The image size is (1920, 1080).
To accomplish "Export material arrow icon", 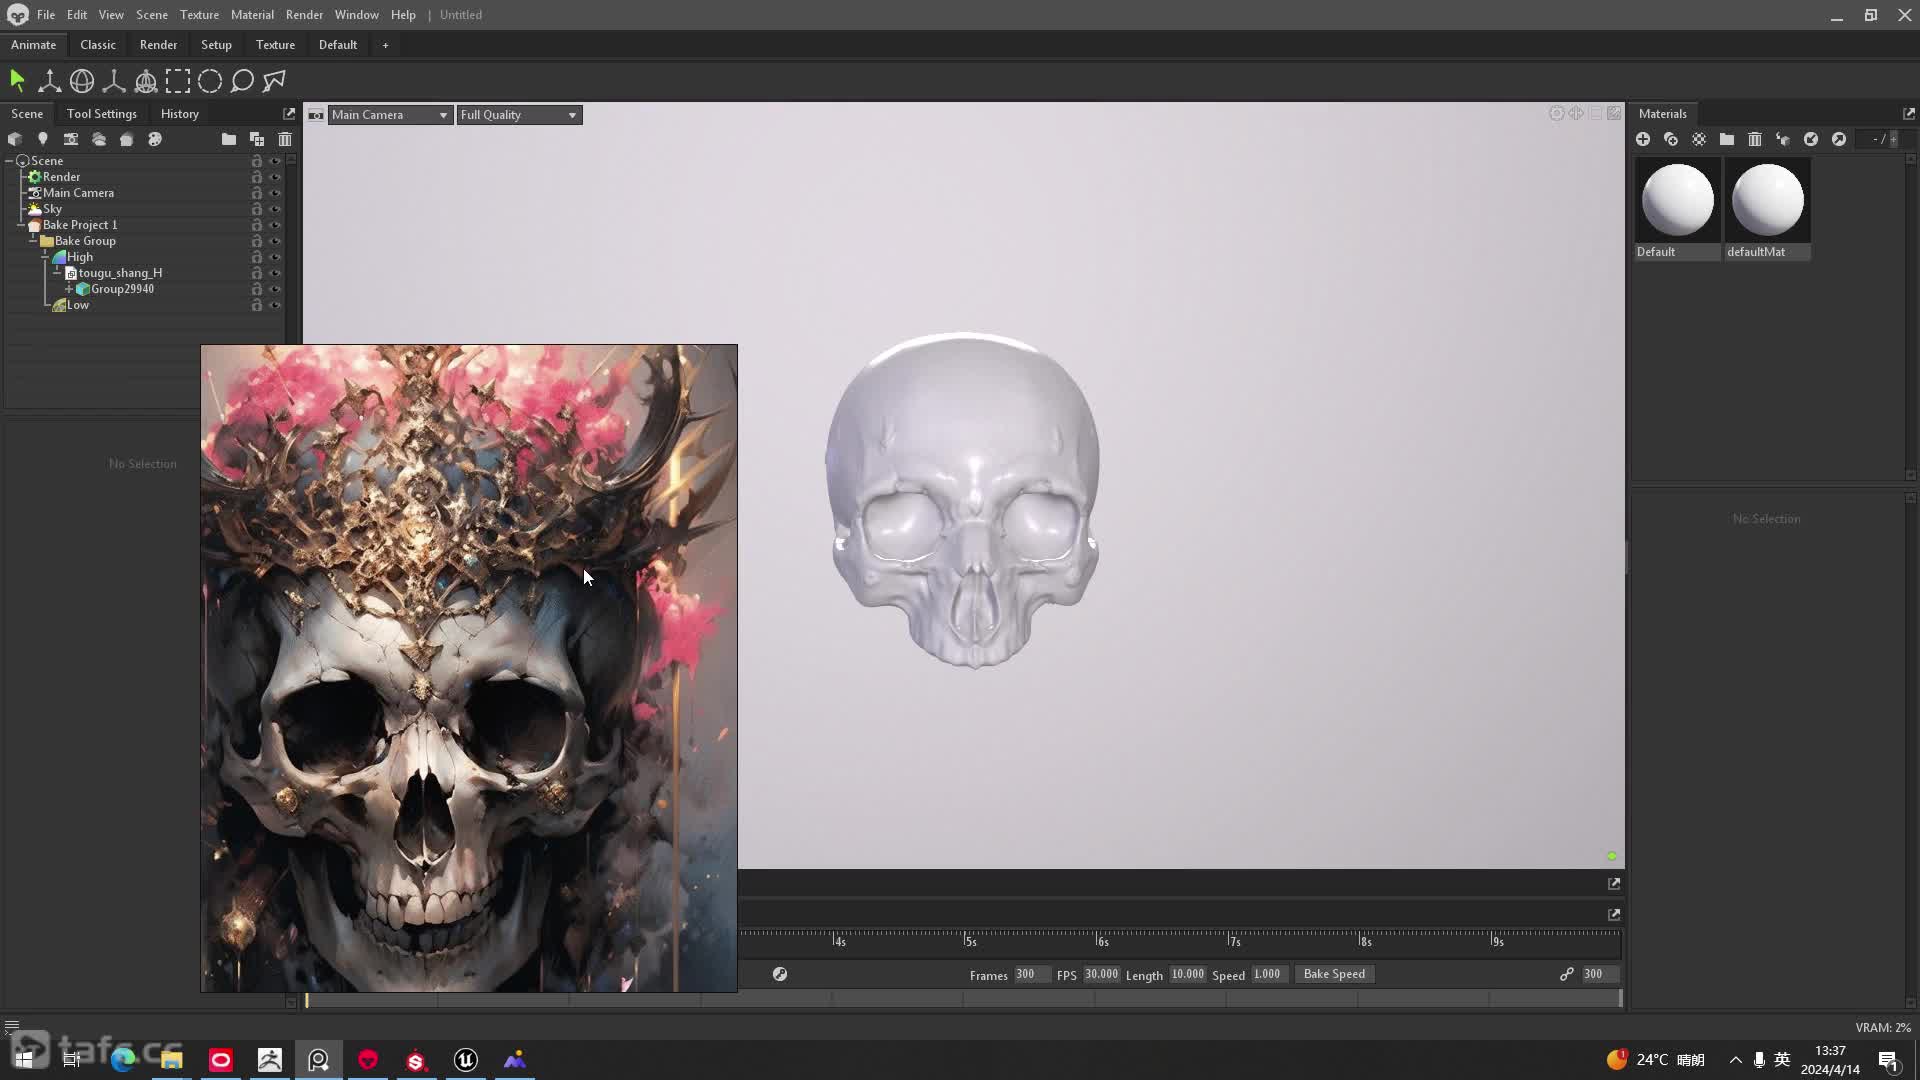I will [1839, 139].
